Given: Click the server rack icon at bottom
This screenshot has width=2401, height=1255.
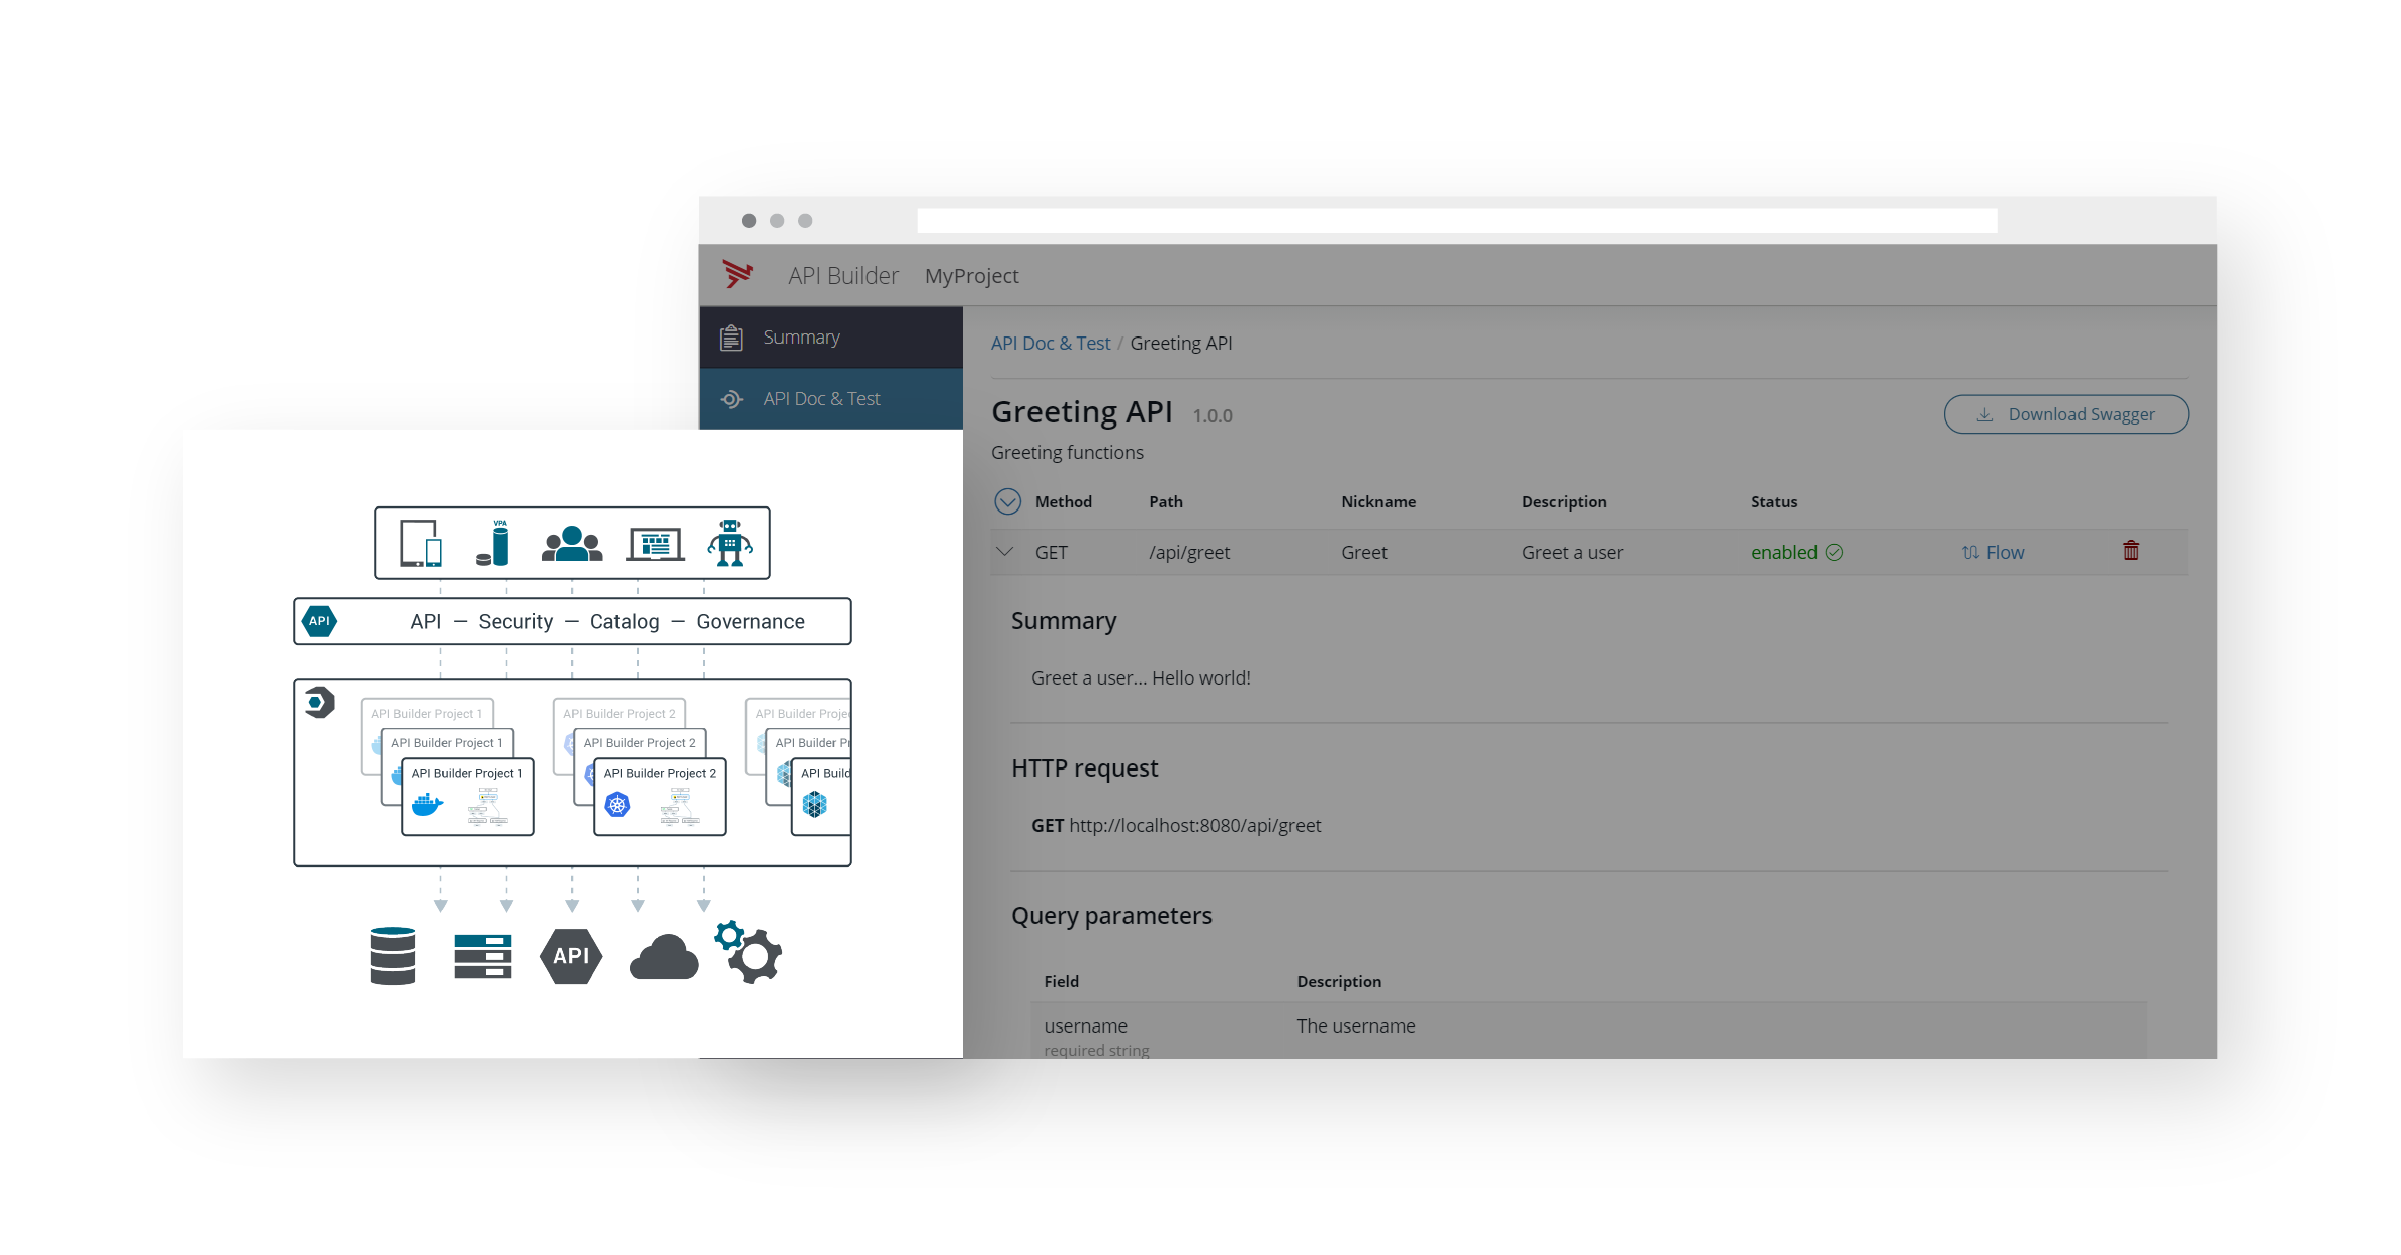Looking at the screenshot, I should [x=483, y=956].
